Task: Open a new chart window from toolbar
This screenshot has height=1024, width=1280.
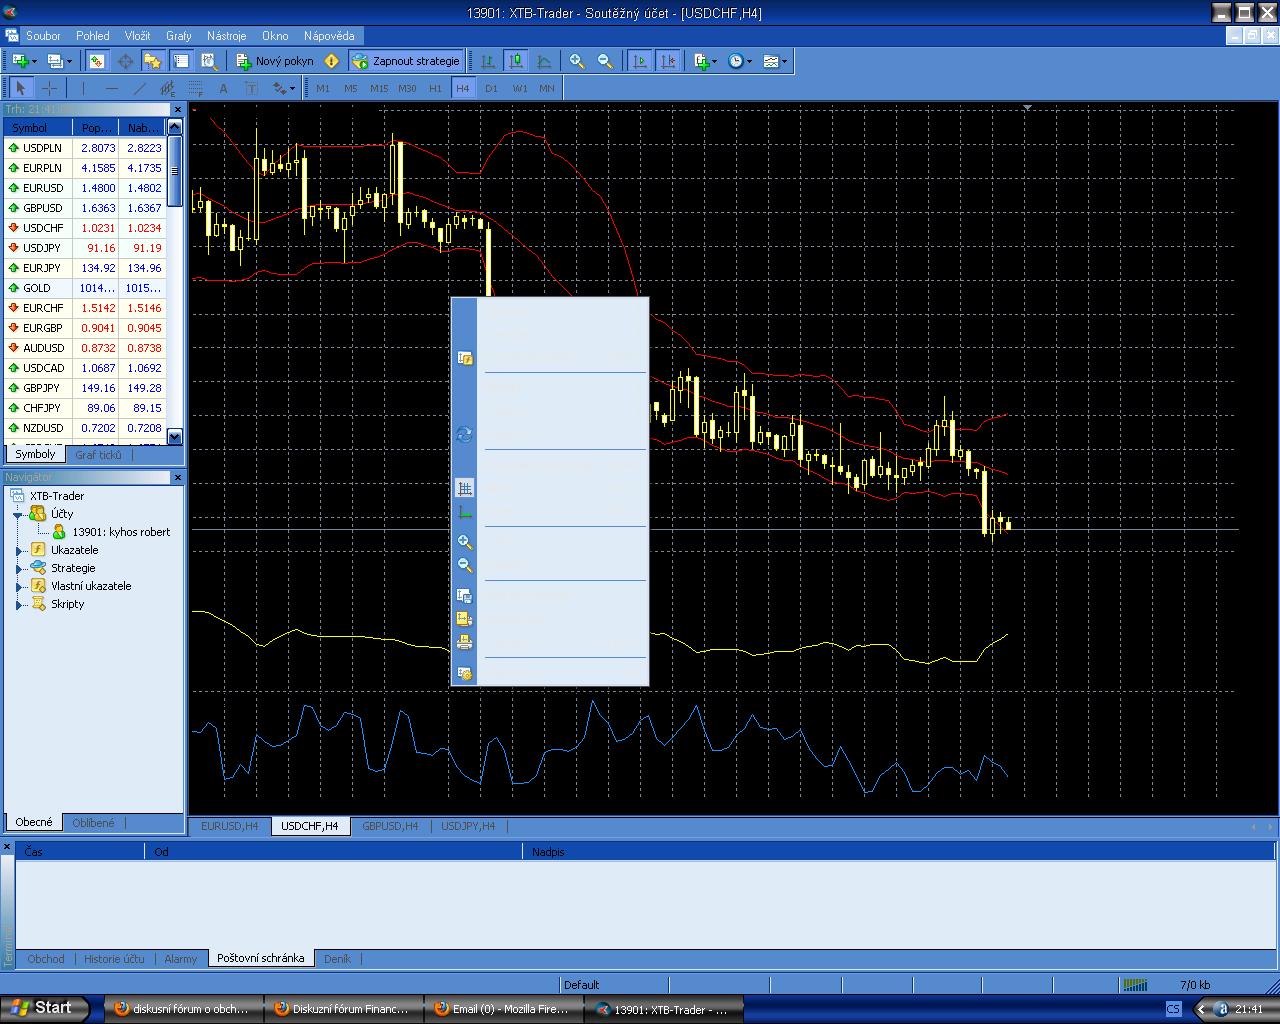Action: pos(19,61)
